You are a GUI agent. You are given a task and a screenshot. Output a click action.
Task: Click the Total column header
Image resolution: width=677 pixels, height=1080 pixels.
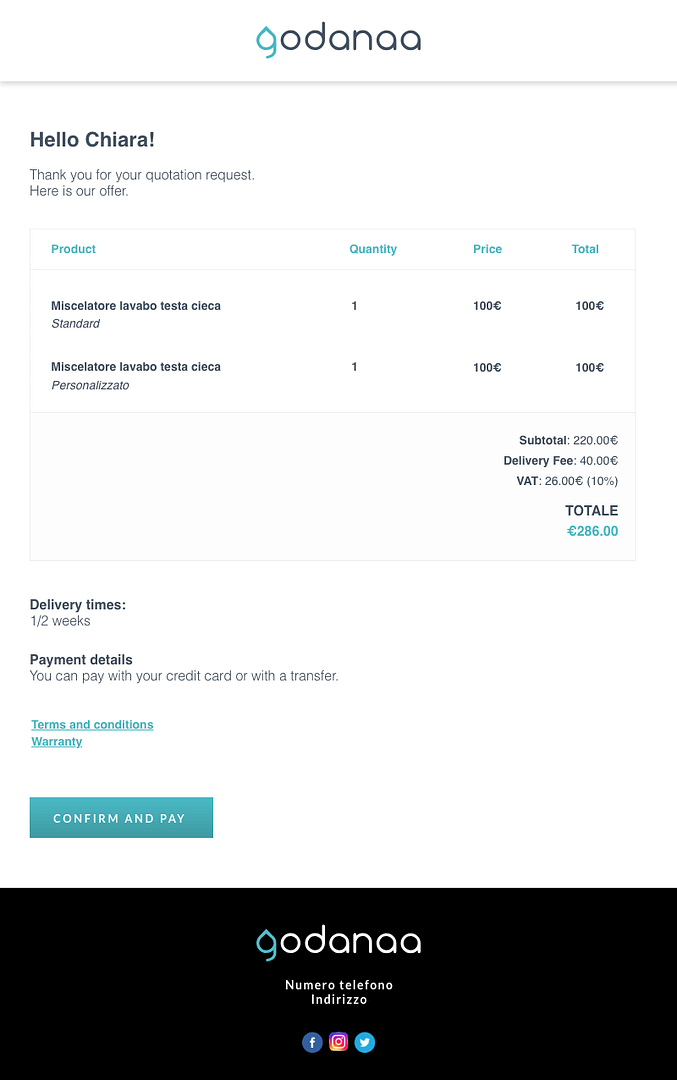pyautogui.click(x=585, y=249)
